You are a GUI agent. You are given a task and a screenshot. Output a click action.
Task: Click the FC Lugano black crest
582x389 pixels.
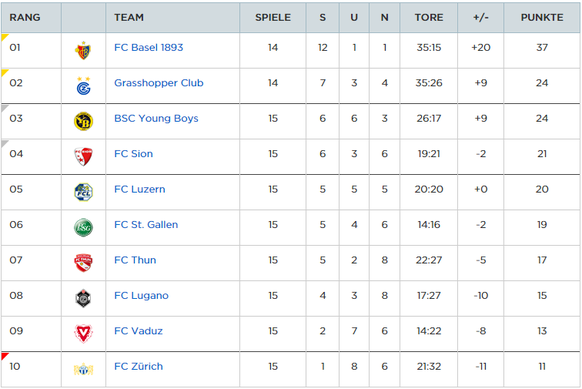84,298
